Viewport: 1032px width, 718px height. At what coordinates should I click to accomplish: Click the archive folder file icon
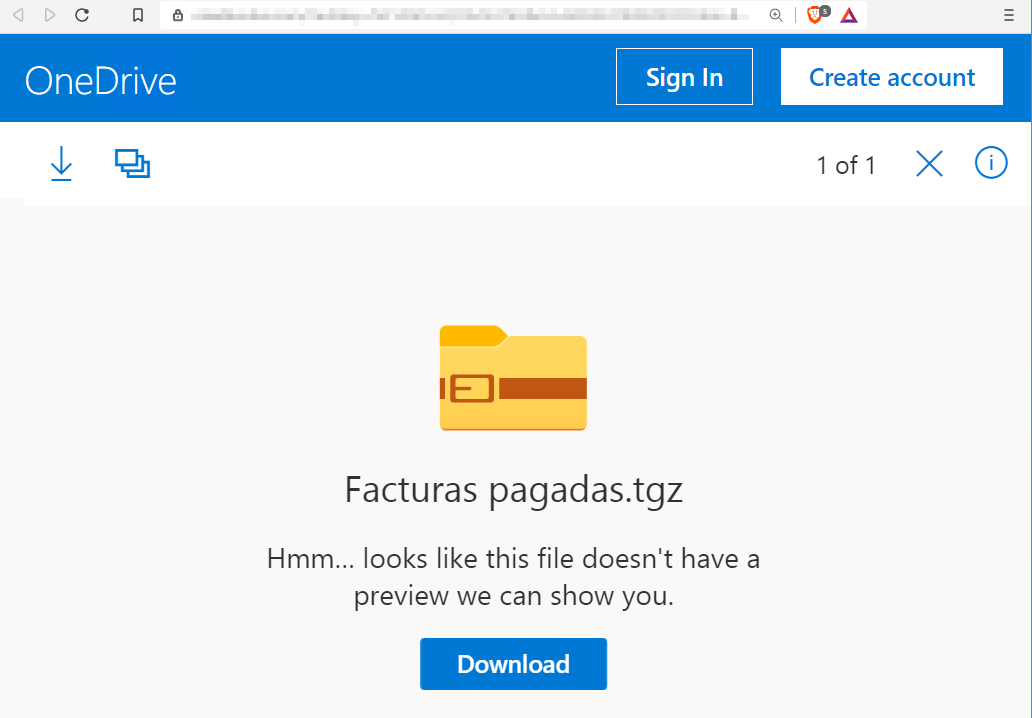click(513, 378)
